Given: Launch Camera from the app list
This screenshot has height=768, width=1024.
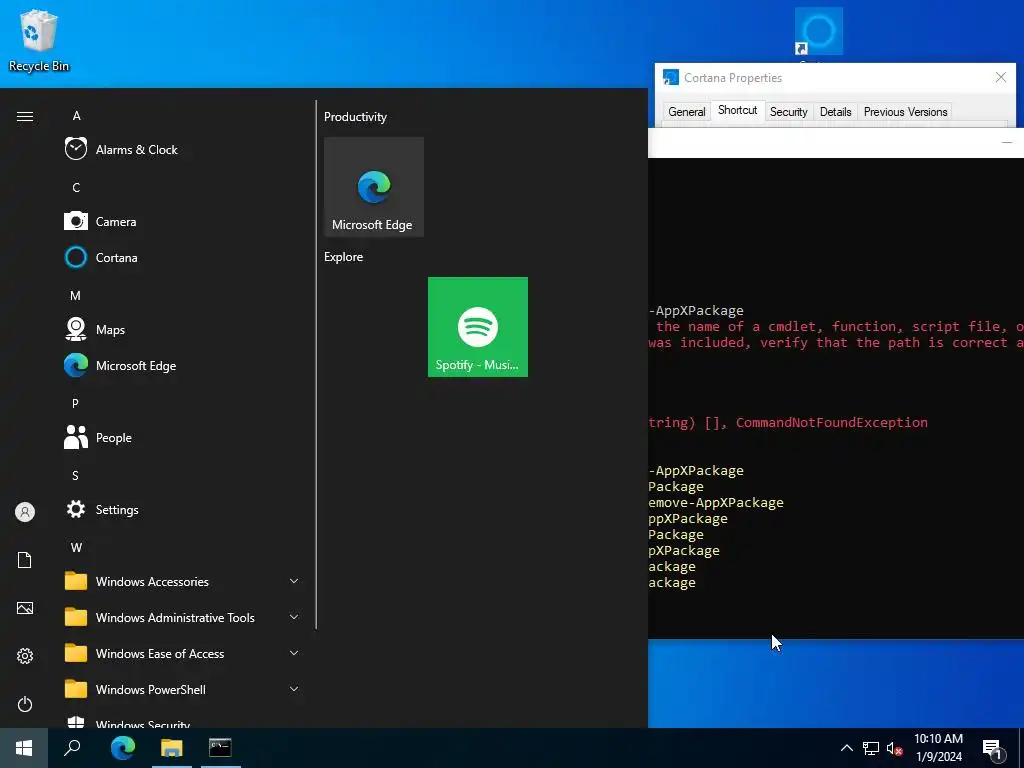Looking at the screenshot, I should 183,221.
